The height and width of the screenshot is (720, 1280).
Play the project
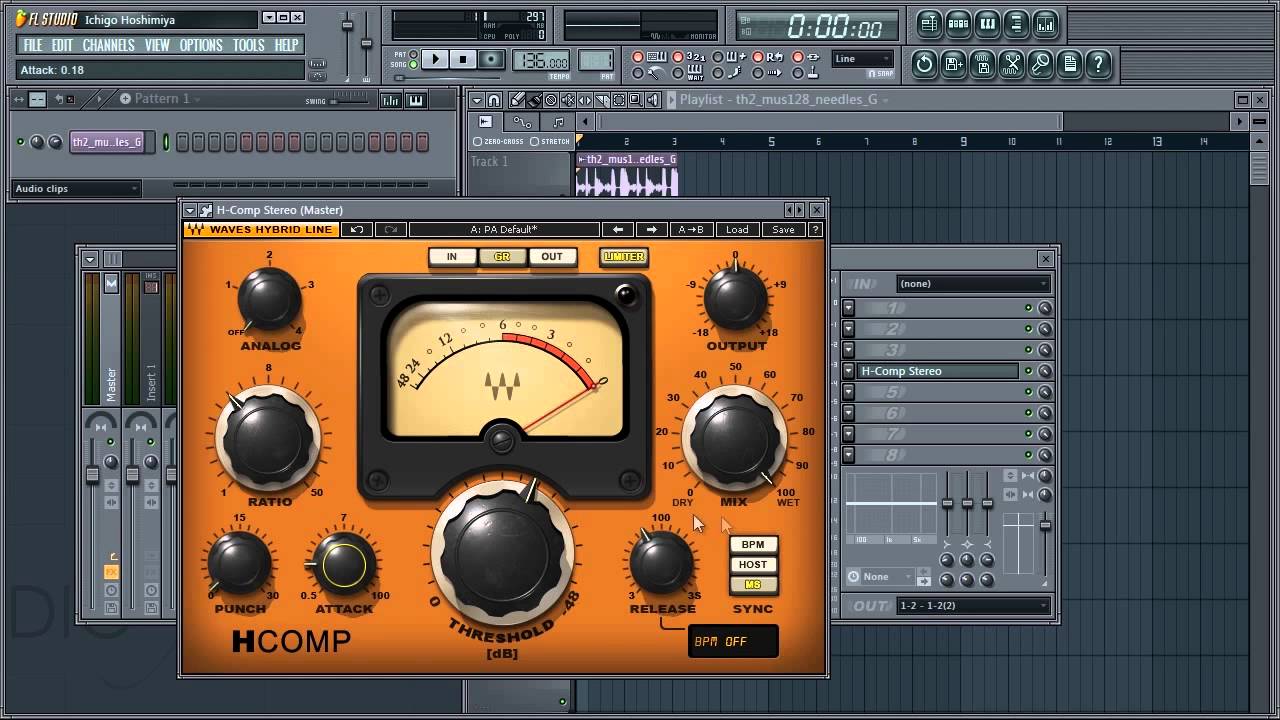coord(435,59)
